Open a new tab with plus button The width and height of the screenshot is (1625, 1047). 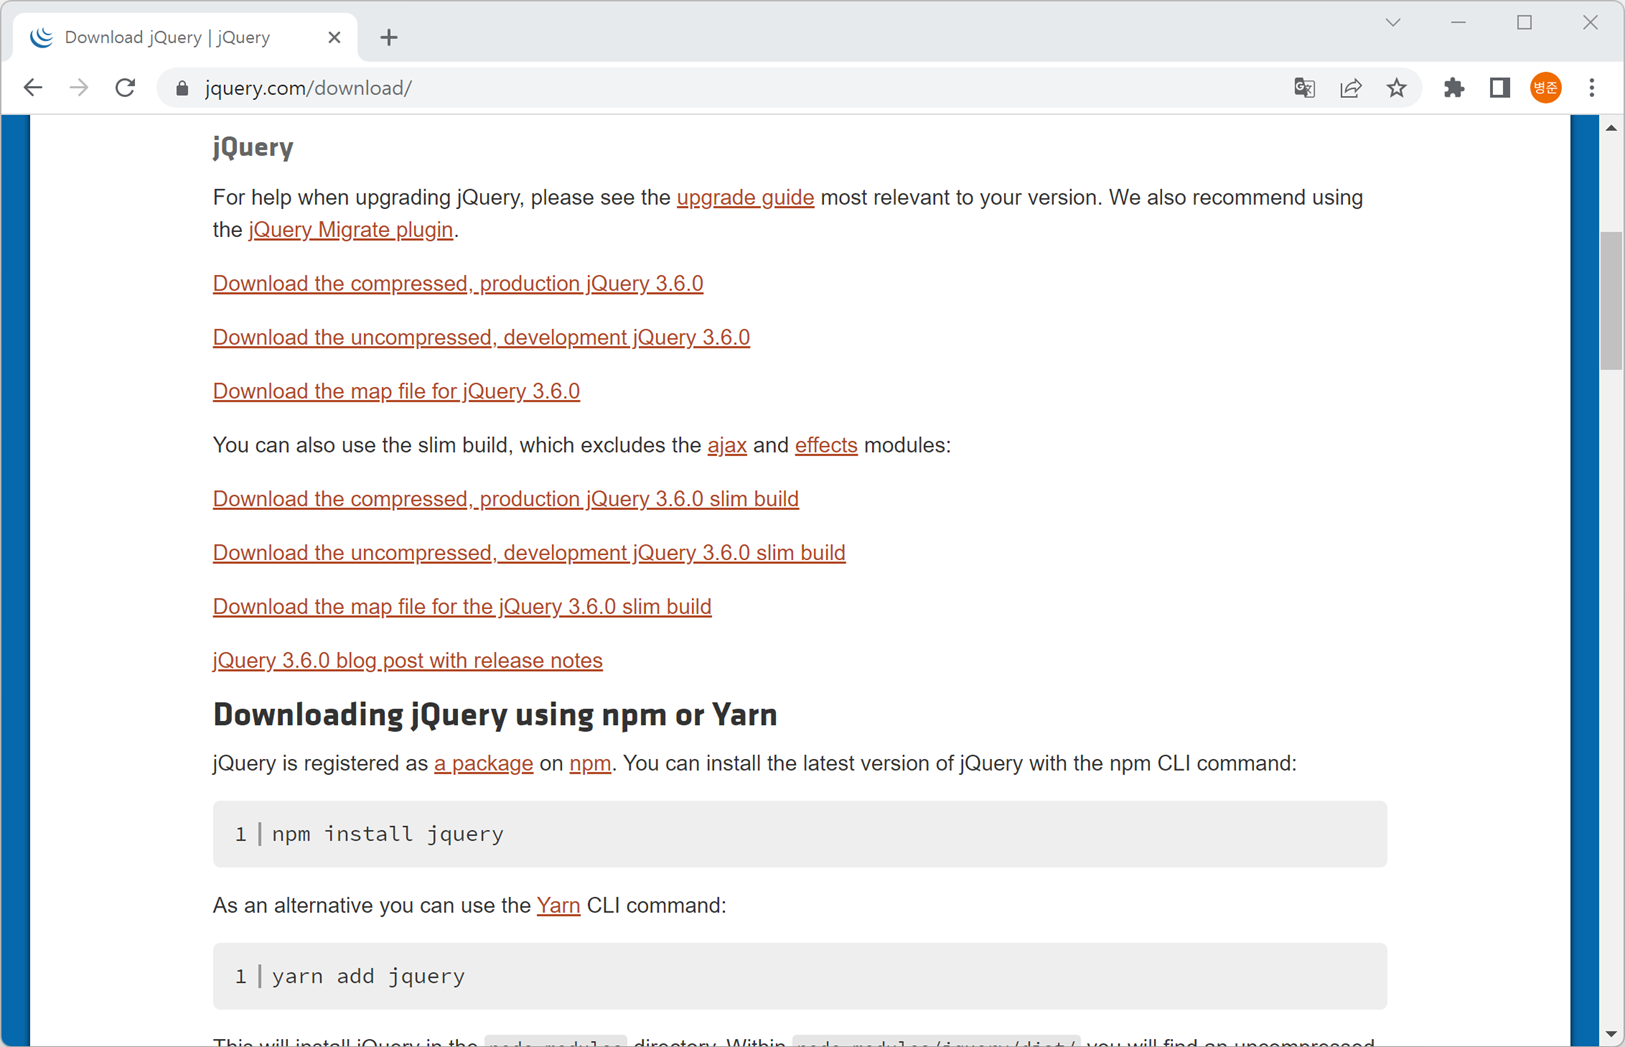(389, 38)
